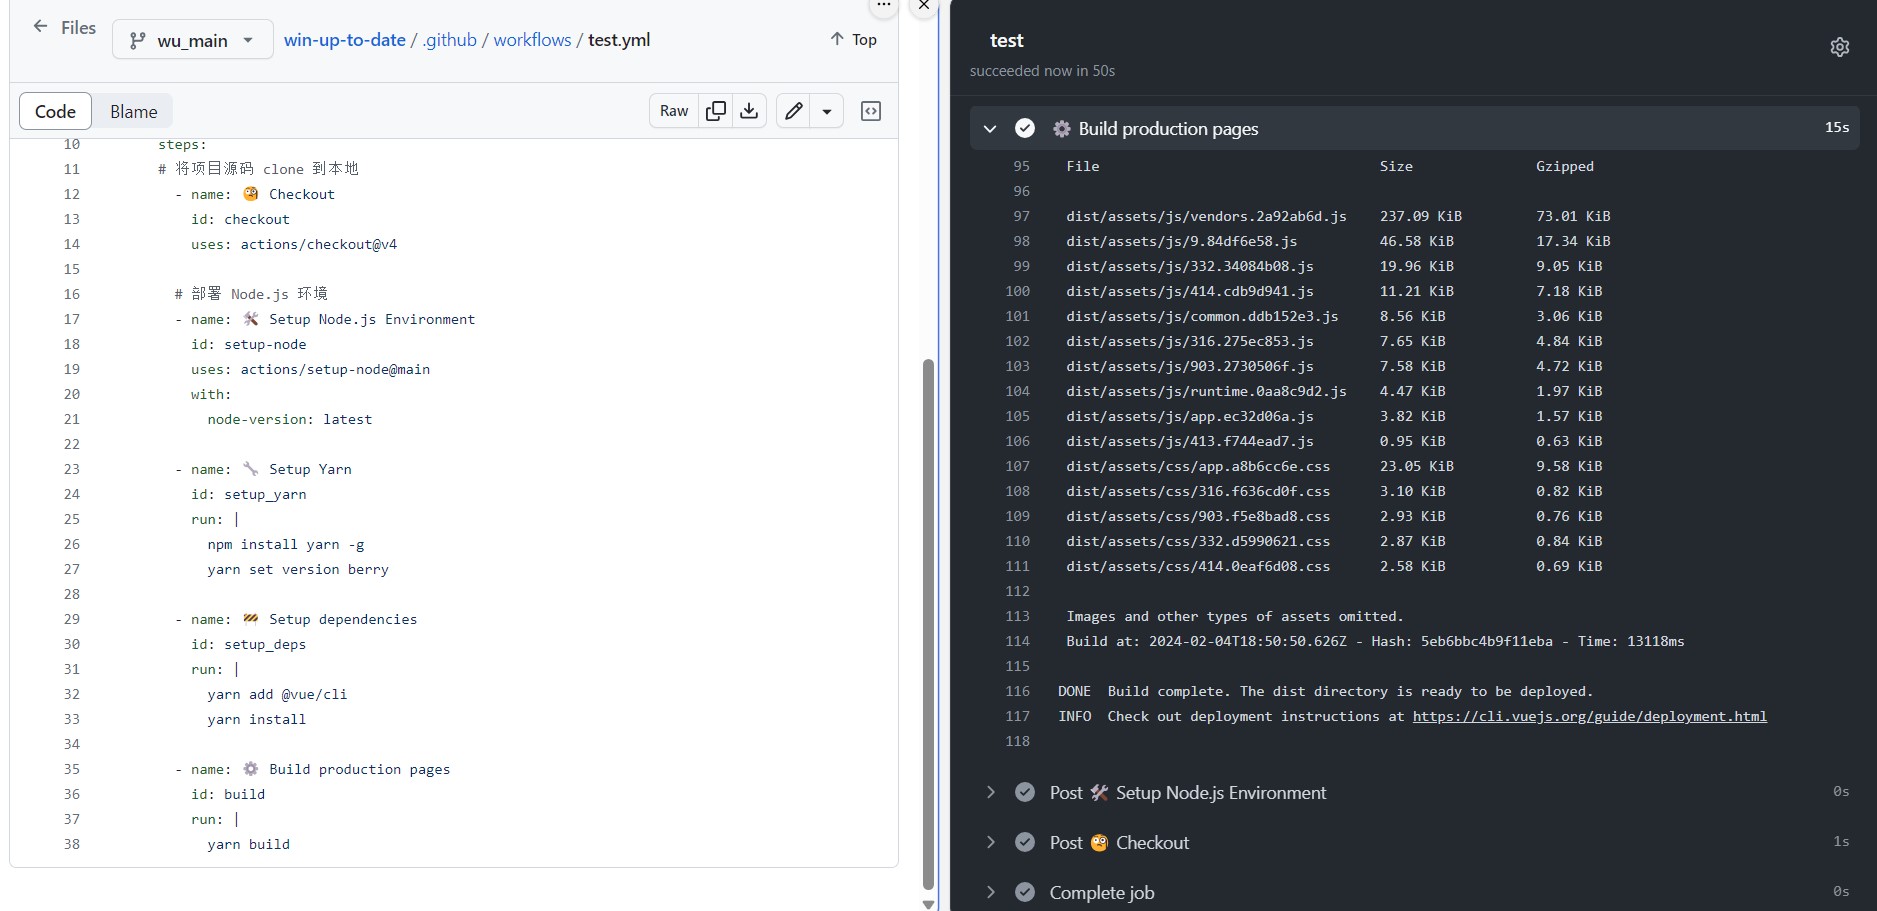Open the win-up-to-date breadcrumb link
This screenshot has width=1877, height=911.
pyautogui.click(x=344, y=40)
